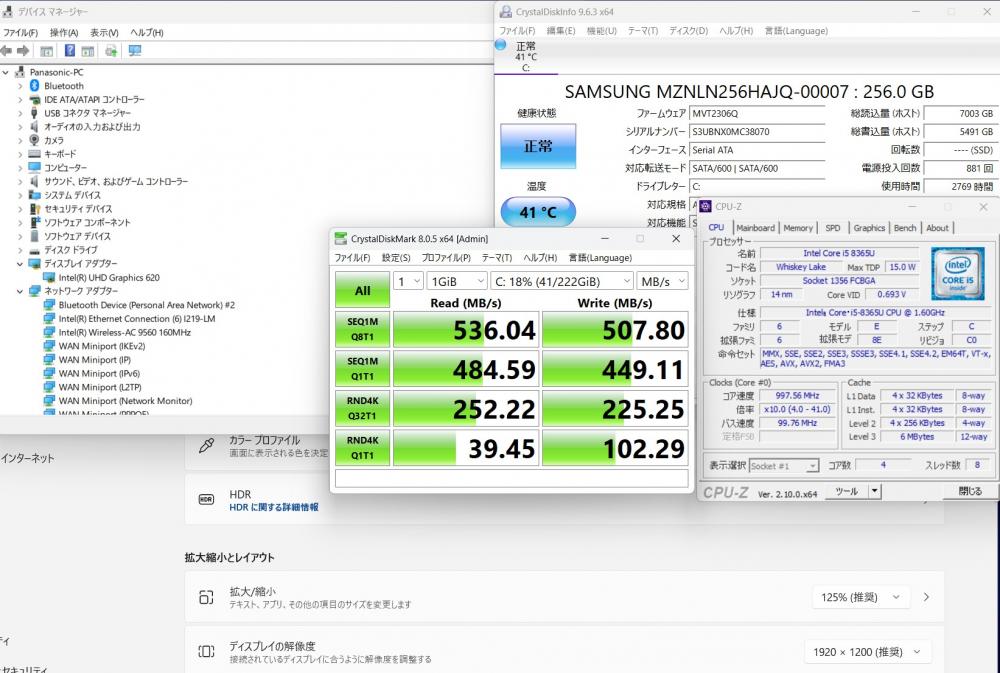Image resolution: width=1000 pixels, height=673 pixels.
Task: Click the ディスプレイの解像度 icon in Settings
Action: pos(206,651)
